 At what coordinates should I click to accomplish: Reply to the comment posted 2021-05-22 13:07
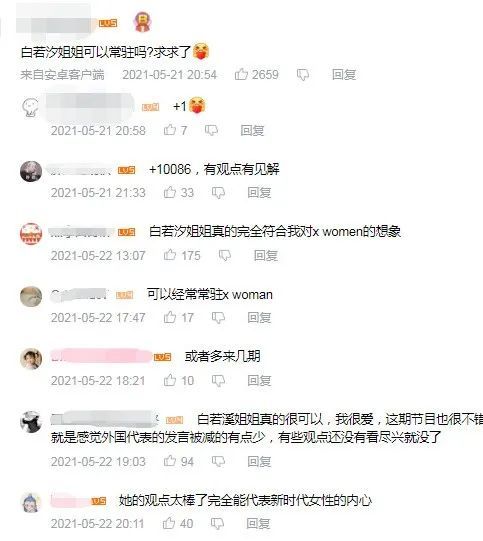pos(266,255)
